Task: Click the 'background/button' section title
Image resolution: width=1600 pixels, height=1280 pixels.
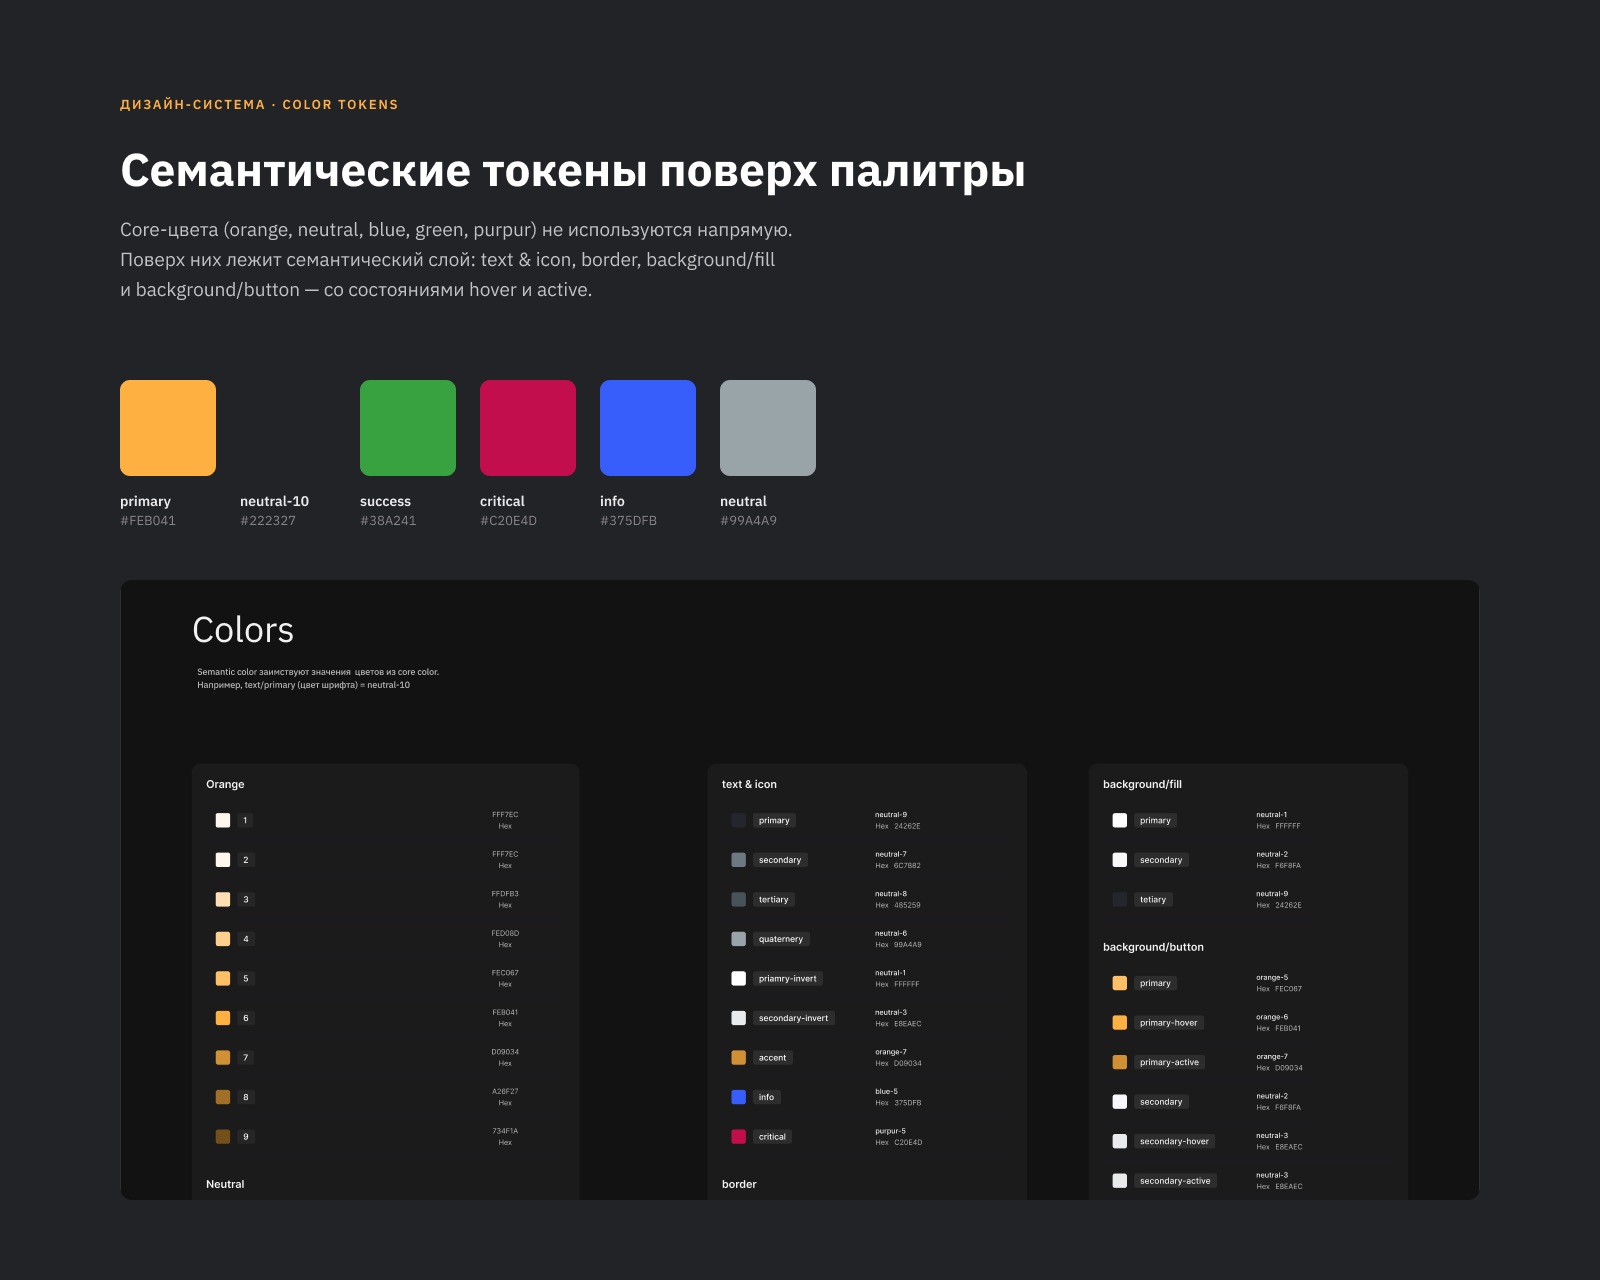Action: [1153, 947]
